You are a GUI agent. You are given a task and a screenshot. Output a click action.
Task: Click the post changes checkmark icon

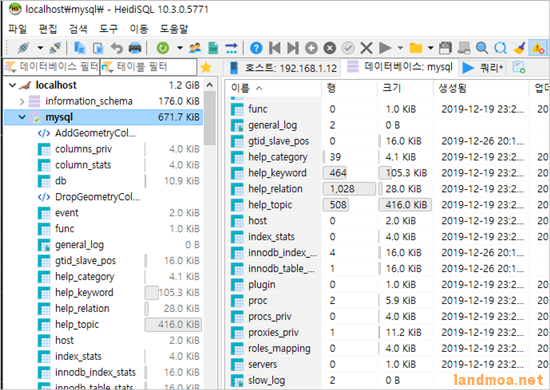pos(348,48)
